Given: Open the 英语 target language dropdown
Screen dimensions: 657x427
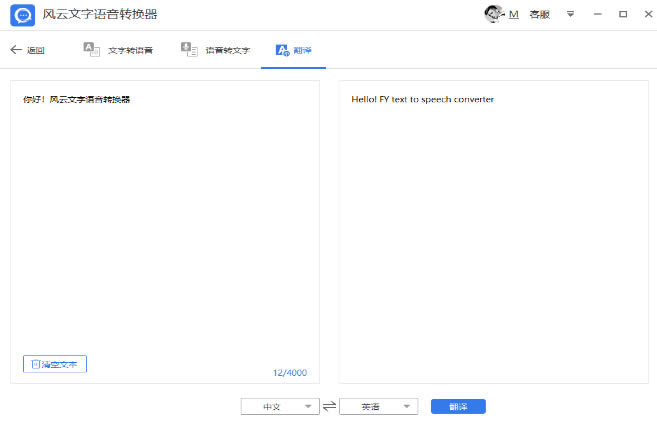Looking at the screenshot, I should pyautogui.click(x=378, y=406).
